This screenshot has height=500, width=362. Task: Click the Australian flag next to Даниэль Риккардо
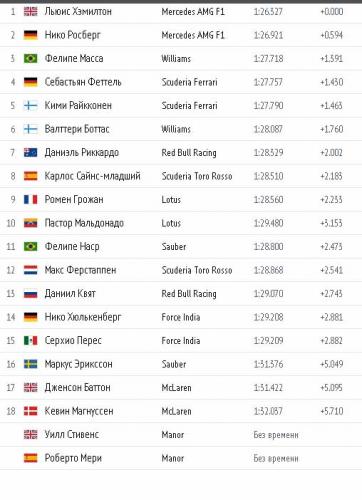(30, 153)
